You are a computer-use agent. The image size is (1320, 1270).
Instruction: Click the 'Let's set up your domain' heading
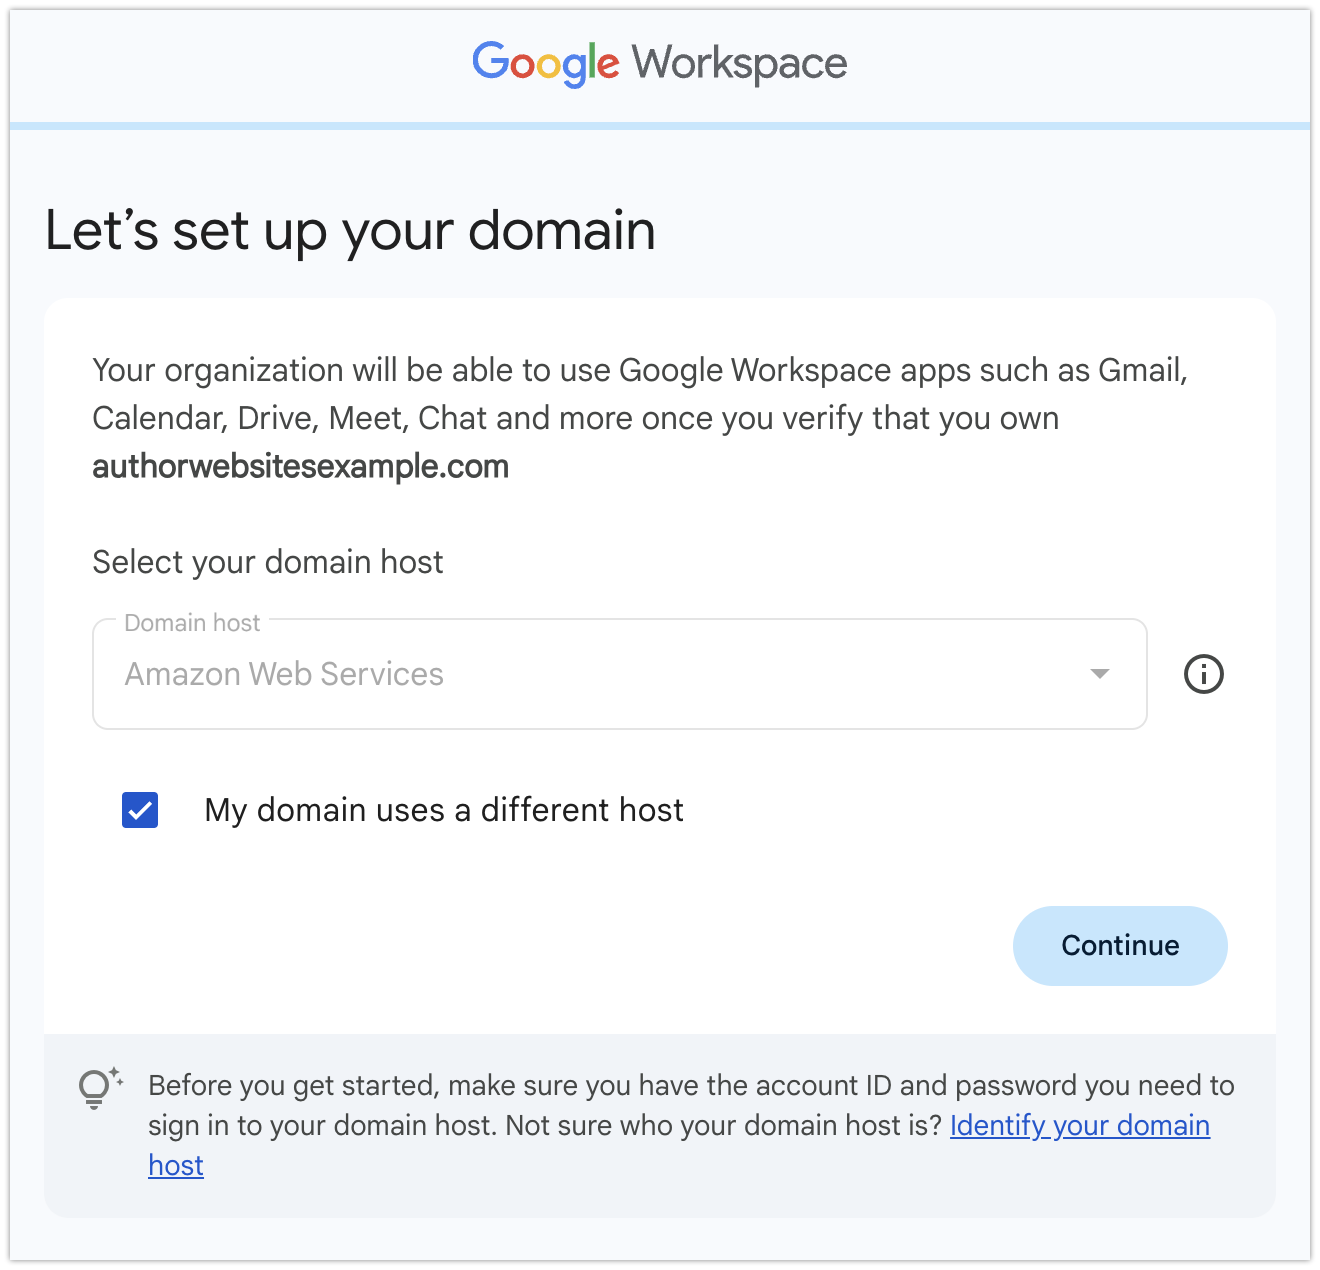[x=350, y=231]
